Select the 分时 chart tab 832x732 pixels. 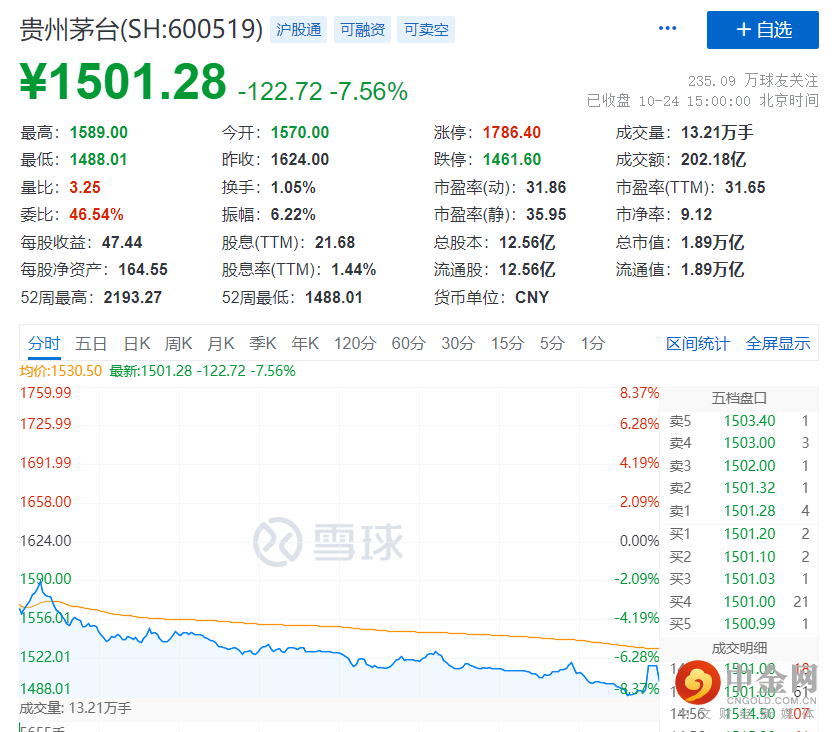[44, 344]
